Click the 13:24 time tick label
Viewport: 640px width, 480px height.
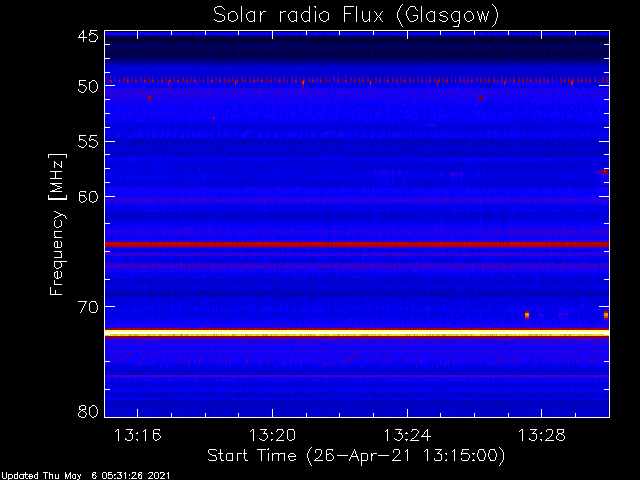407,436
